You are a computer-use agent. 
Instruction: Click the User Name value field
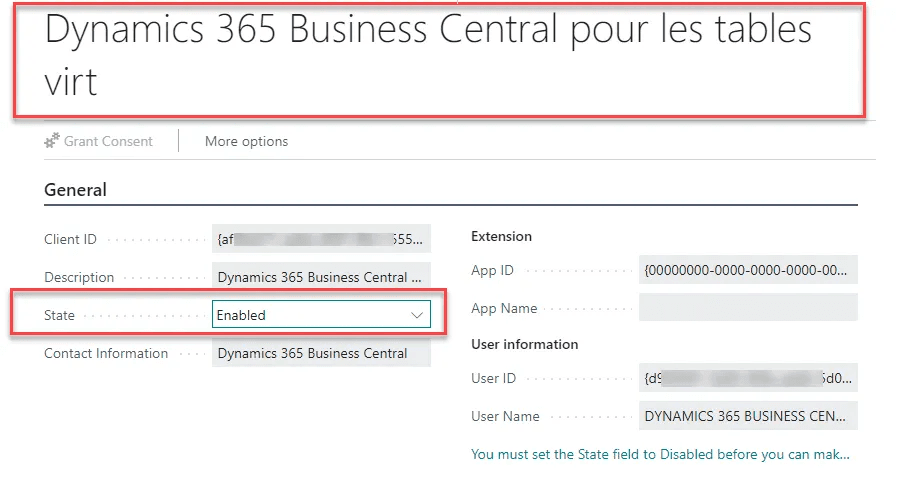(748, 416)
